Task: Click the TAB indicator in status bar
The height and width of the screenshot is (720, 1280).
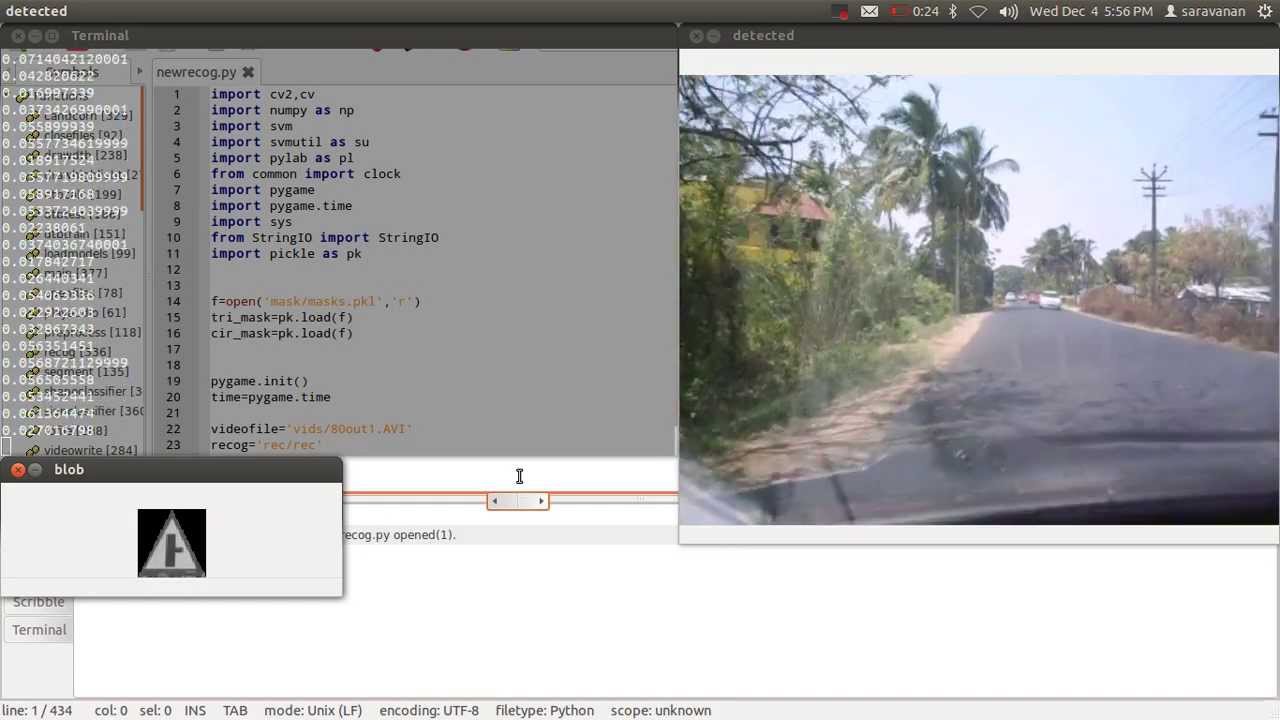Action: [235, 711]
